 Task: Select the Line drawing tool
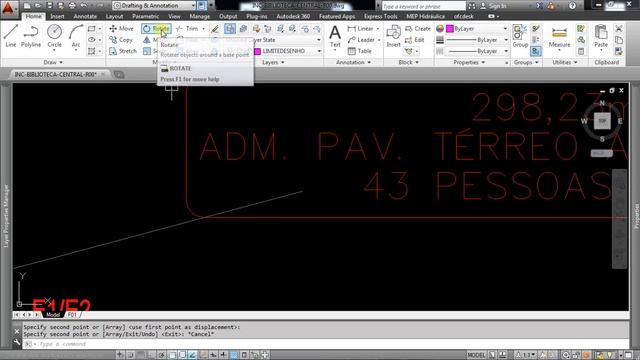point(11,36)
